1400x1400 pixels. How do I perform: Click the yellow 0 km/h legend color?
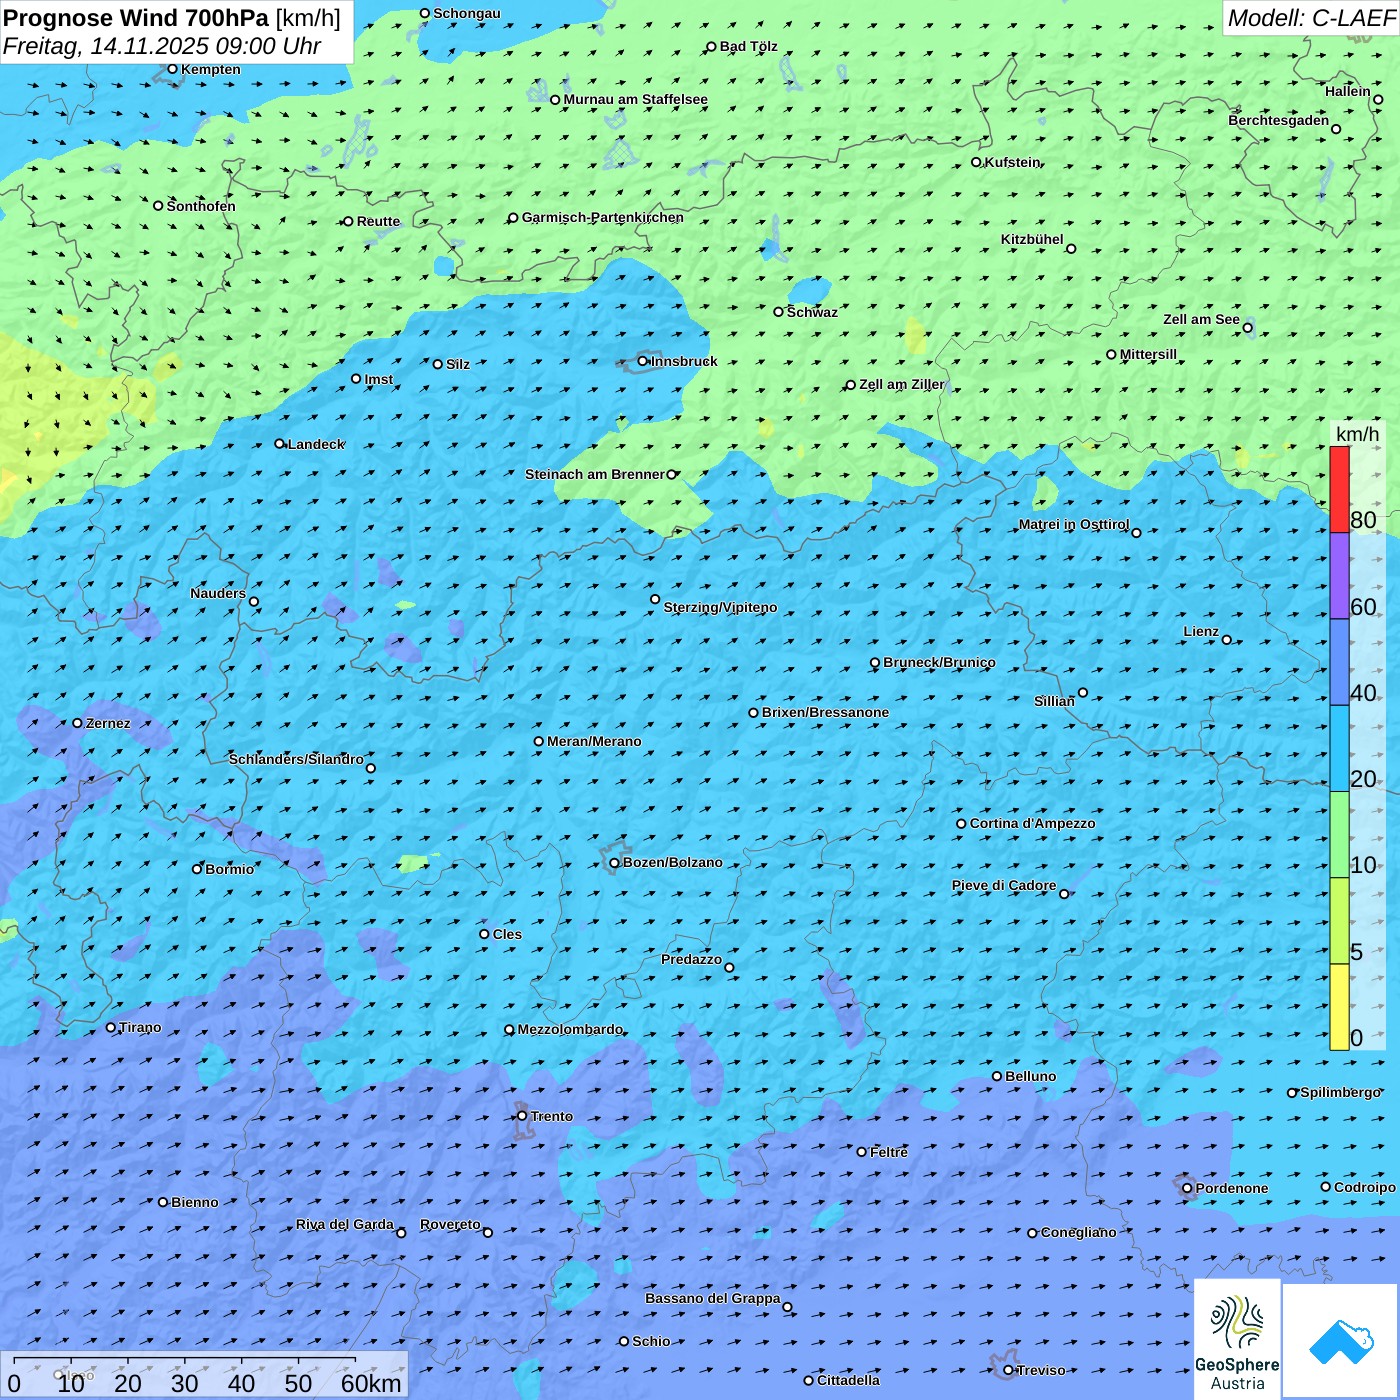[x=1339, y=1007]
